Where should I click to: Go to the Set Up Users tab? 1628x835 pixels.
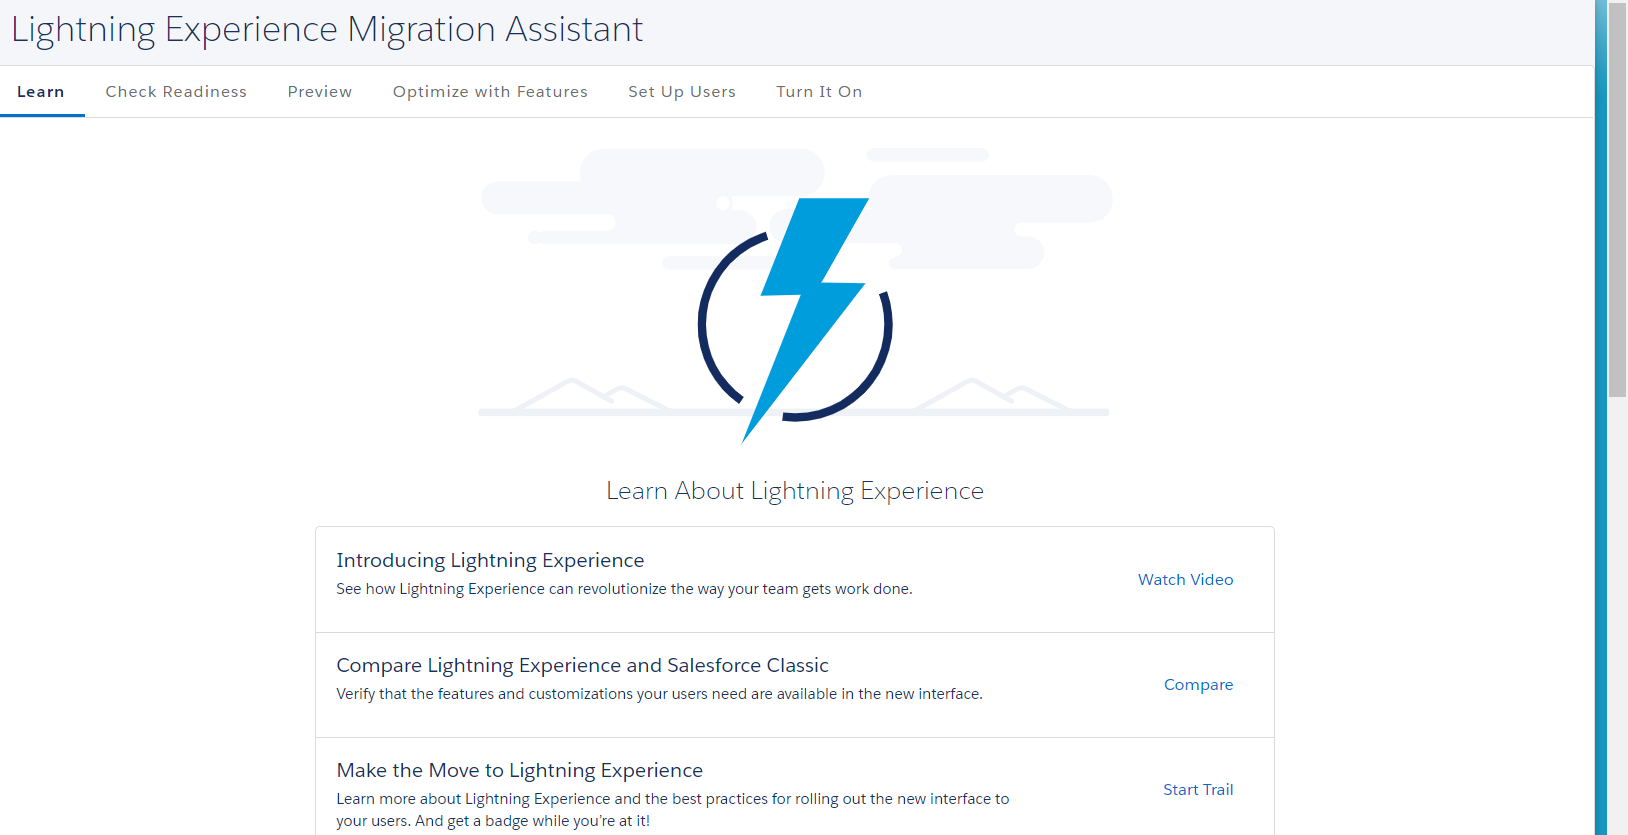(x=681, y=91)
